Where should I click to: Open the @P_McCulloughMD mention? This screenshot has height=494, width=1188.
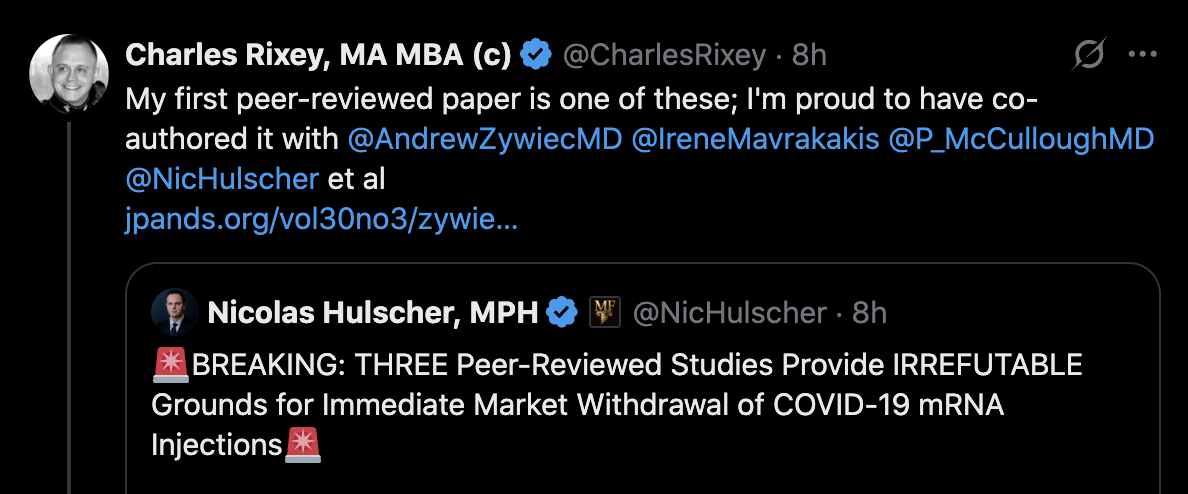click(1021, 140)
